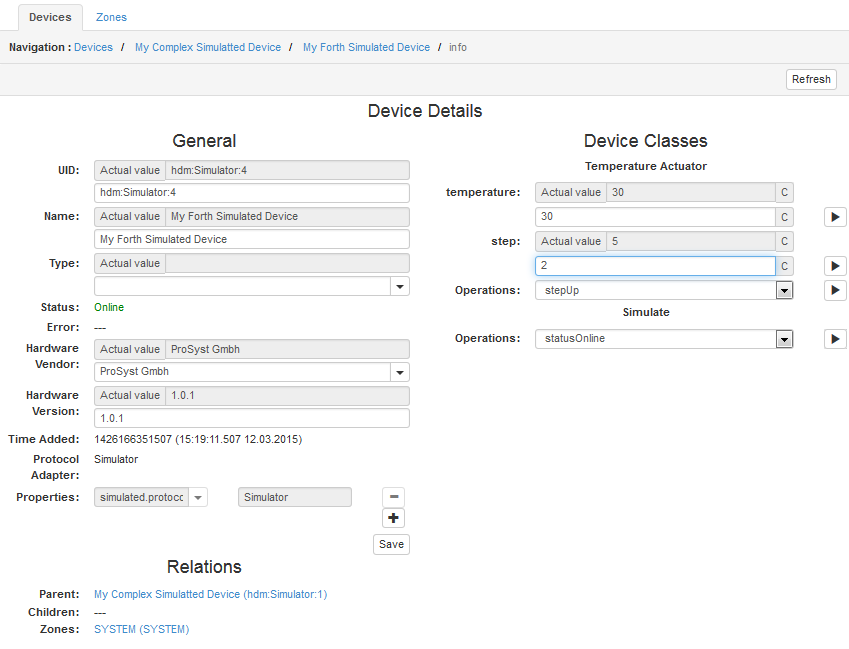Open parent My Complex Simulatted Device link
This screenshot has height=649, width=849.
click(210, 594)
